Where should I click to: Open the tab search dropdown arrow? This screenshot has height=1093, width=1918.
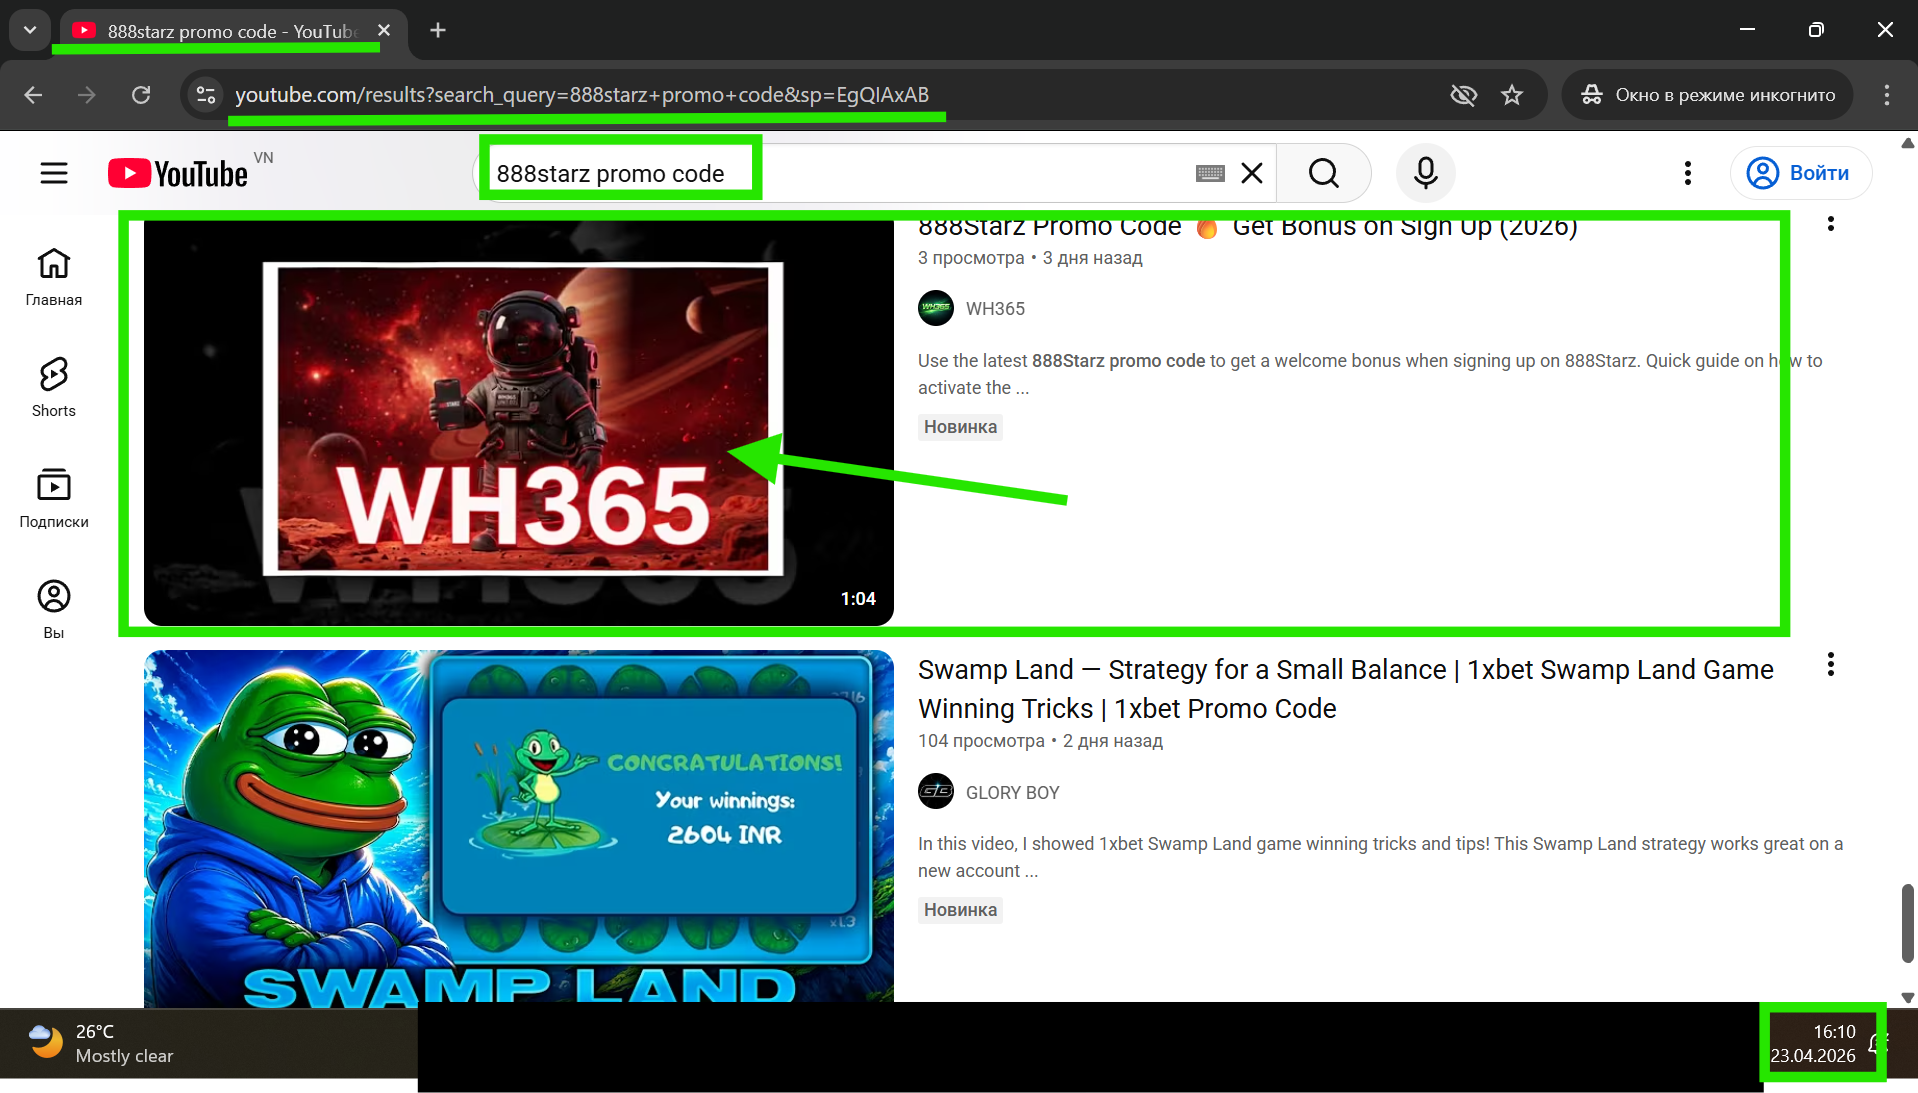pos(30,30)
